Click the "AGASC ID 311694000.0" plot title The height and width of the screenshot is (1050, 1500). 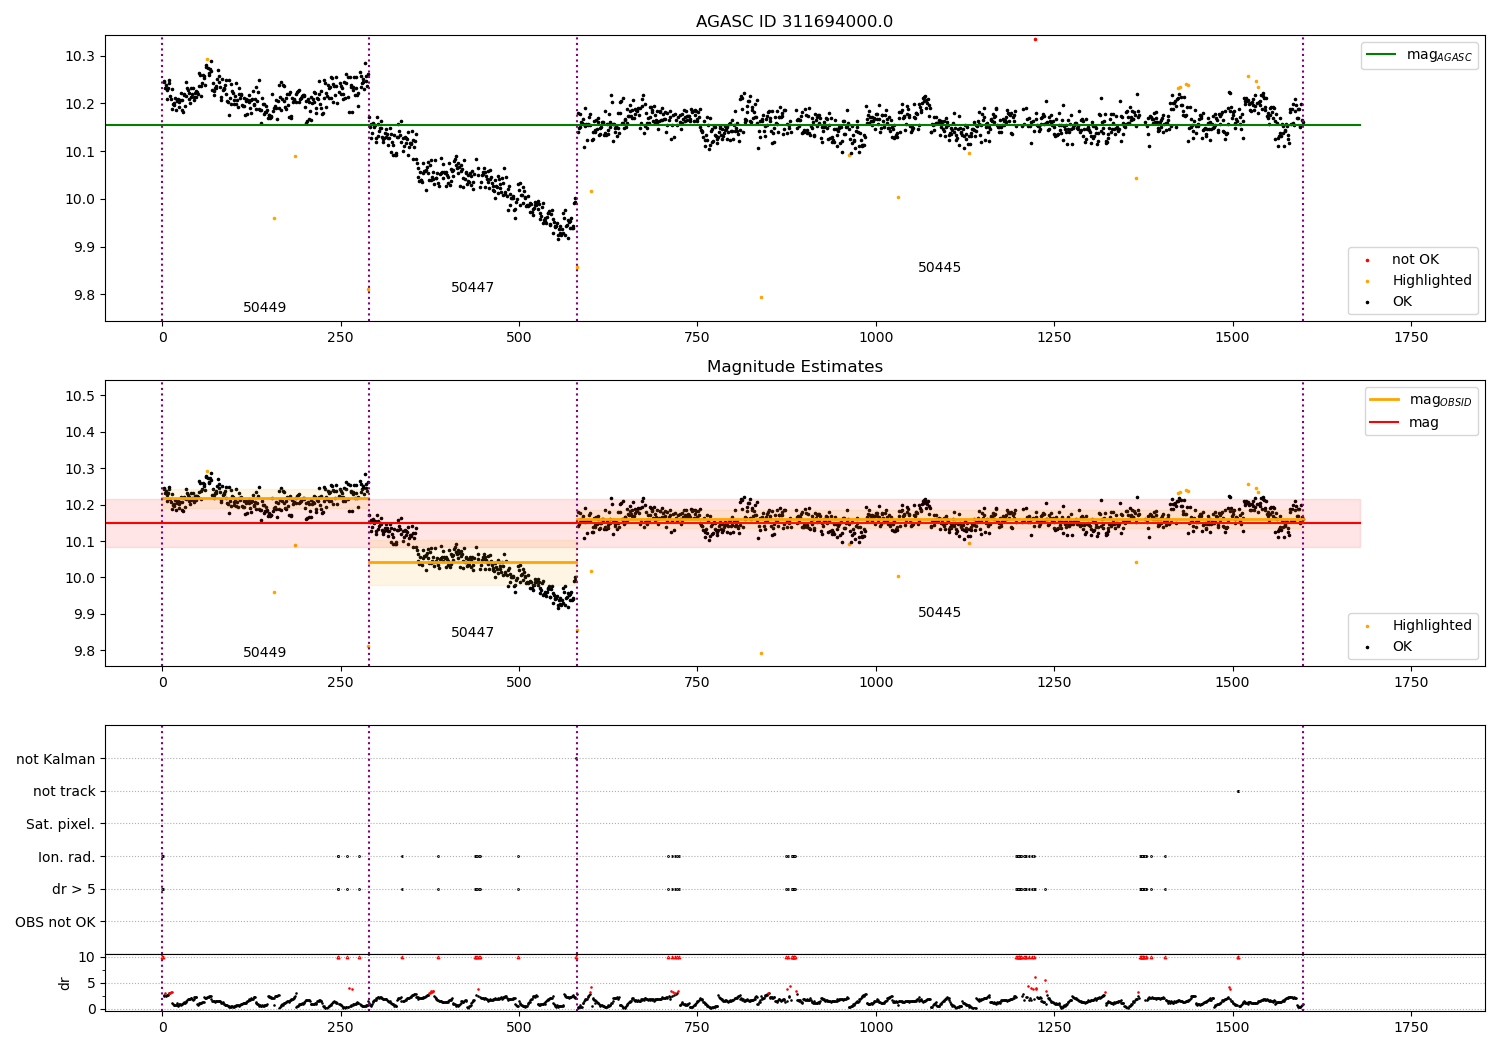click(x=795, y=22)
